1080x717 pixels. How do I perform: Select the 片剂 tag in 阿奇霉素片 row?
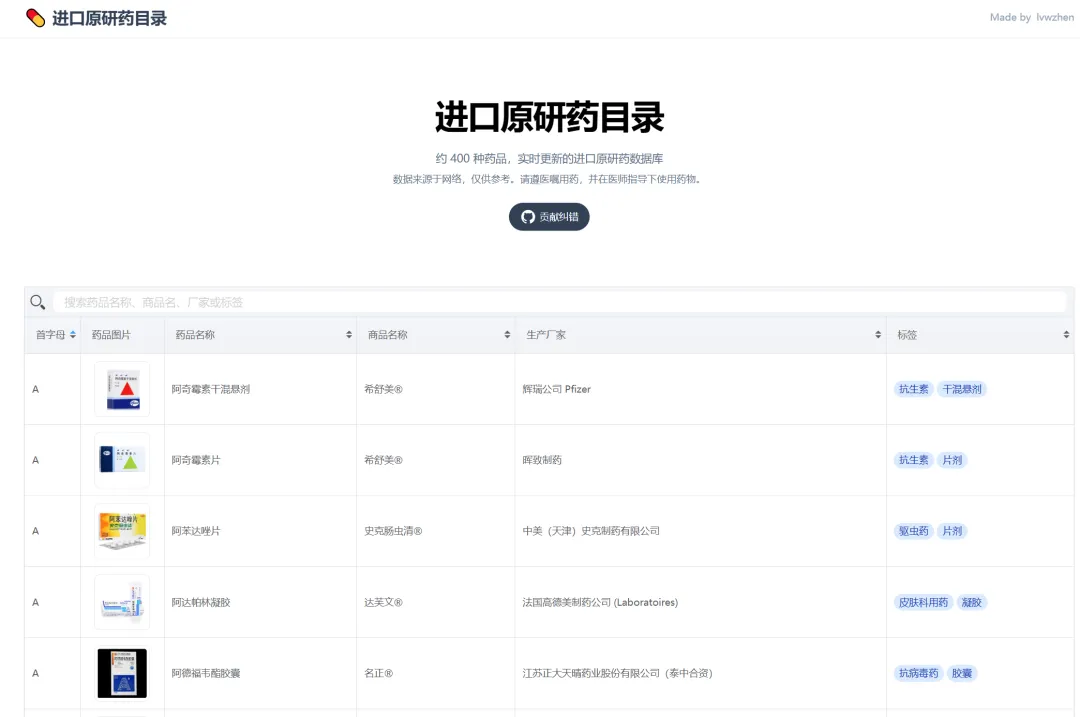[x=952, y=460]
